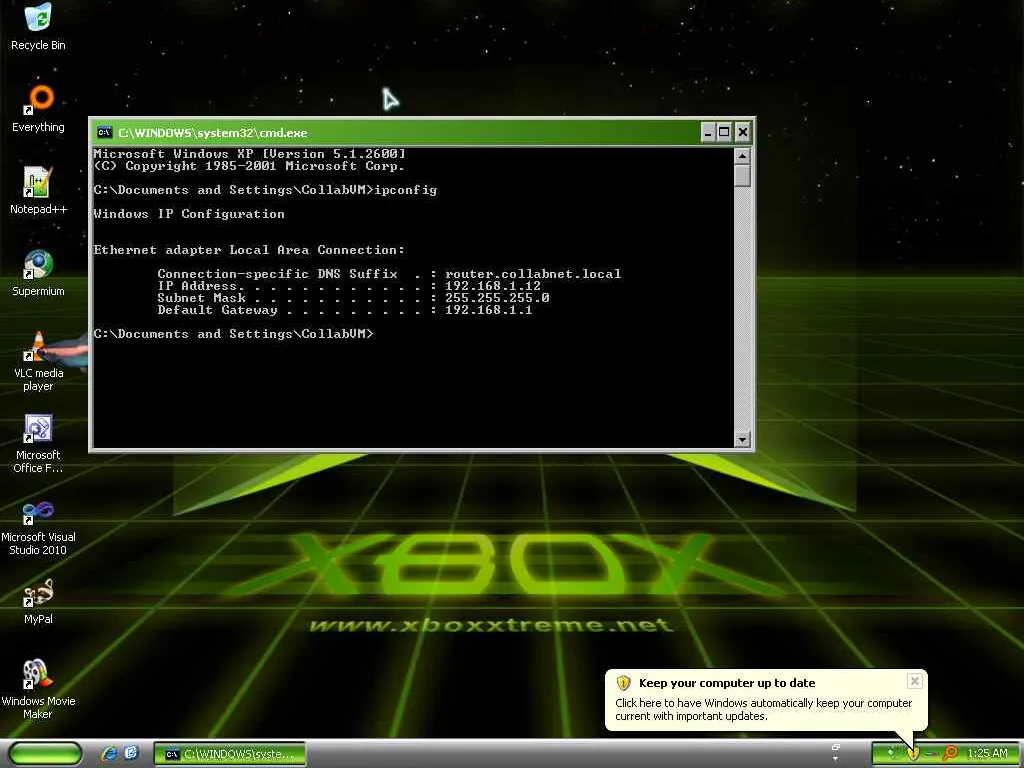Click the yellow security shield tray icon
Viewport: 1024px width, 768px height.
click(x=913, y=754)
